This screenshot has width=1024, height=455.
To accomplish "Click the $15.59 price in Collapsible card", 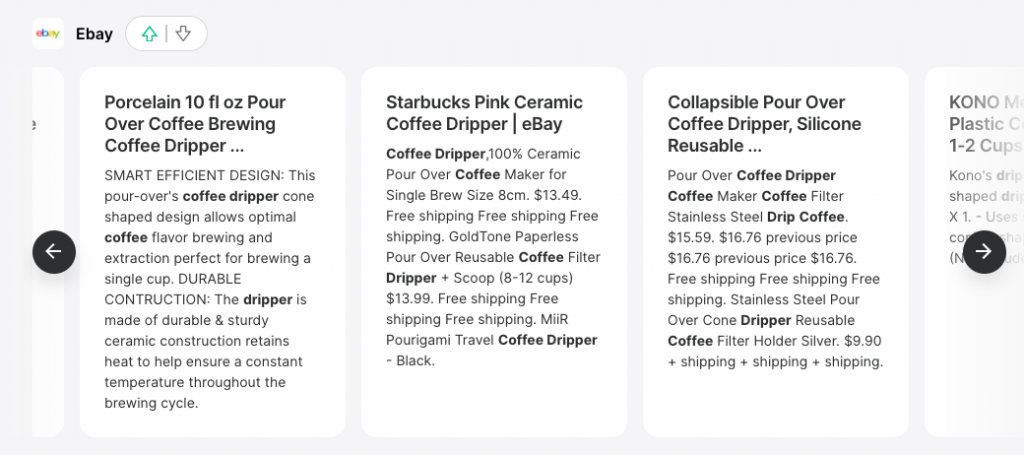I will pos(690,236).
